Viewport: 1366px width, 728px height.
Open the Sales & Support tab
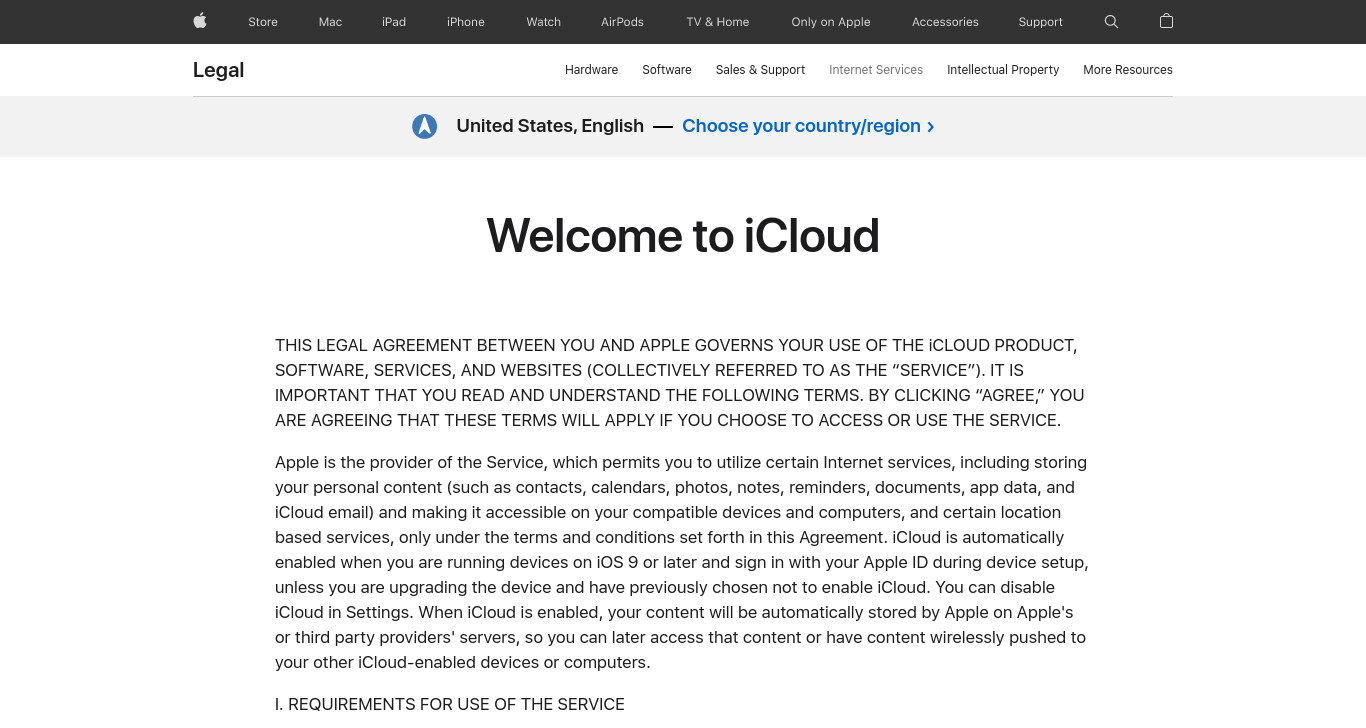pos(760,70)
